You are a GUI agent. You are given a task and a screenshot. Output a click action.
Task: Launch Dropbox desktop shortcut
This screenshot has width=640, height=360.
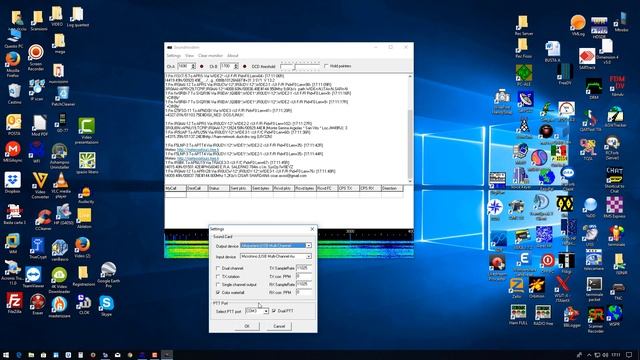pos(13,182)
